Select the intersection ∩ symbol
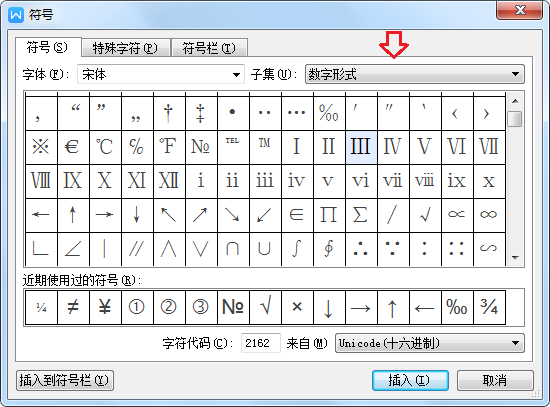550x407 pixels. (233, 248)
